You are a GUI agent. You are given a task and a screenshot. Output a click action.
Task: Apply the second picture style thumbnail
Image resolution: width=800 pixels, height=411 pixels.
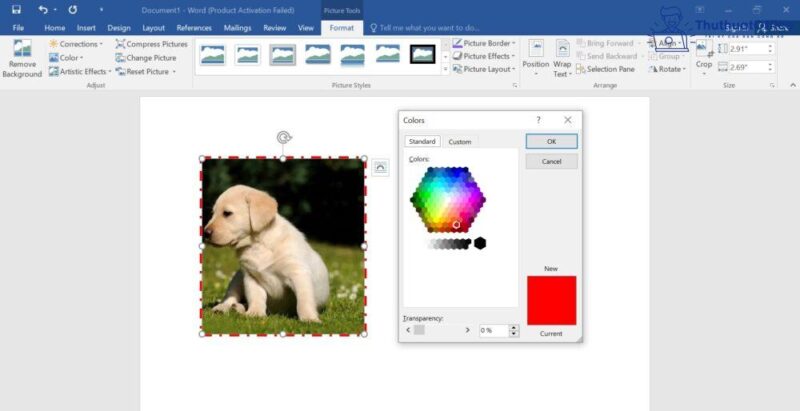click(x=247, y=54)
